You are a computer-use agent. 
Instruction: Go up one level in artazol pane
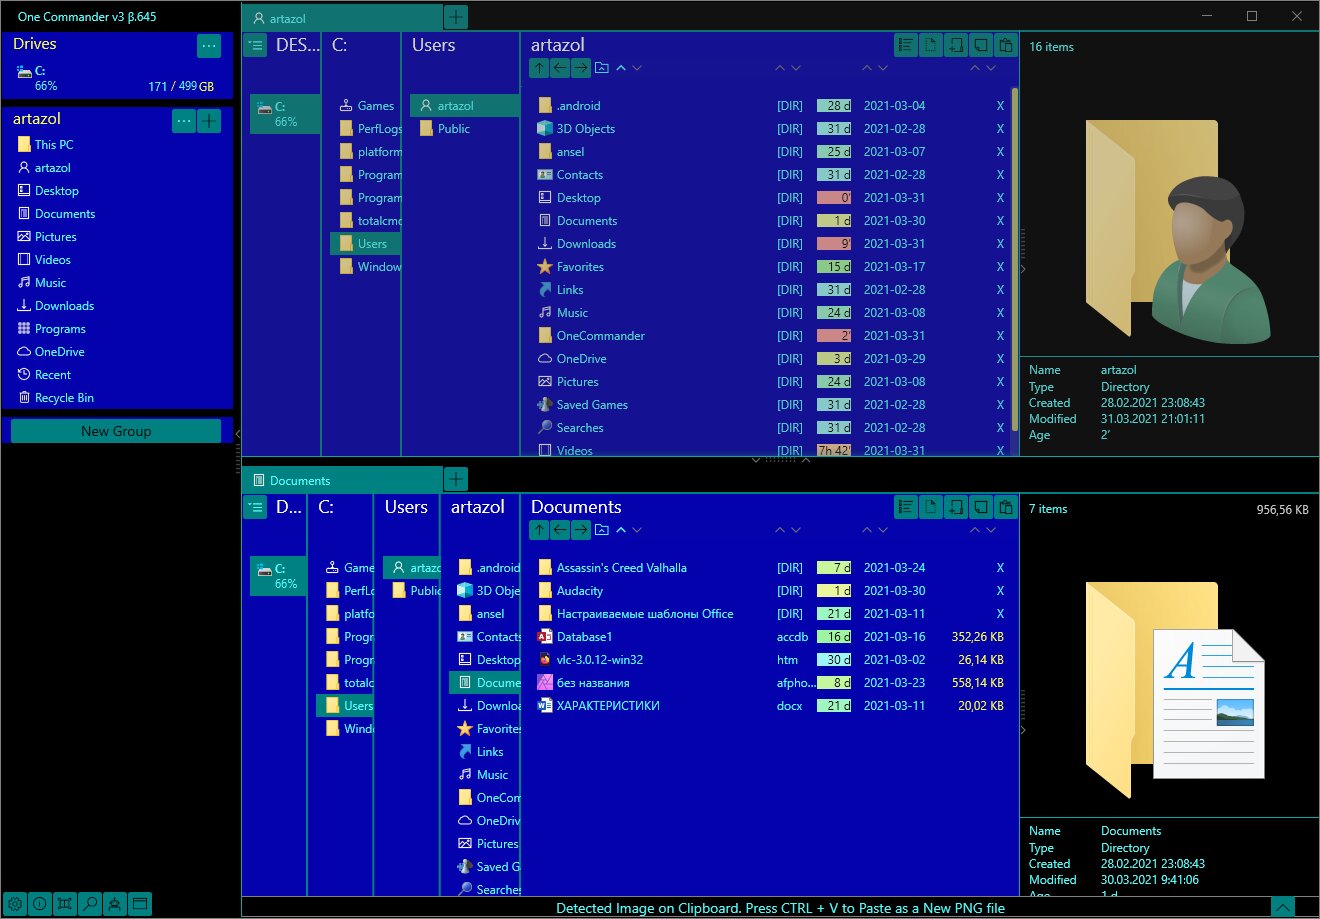tap(539, 68)
